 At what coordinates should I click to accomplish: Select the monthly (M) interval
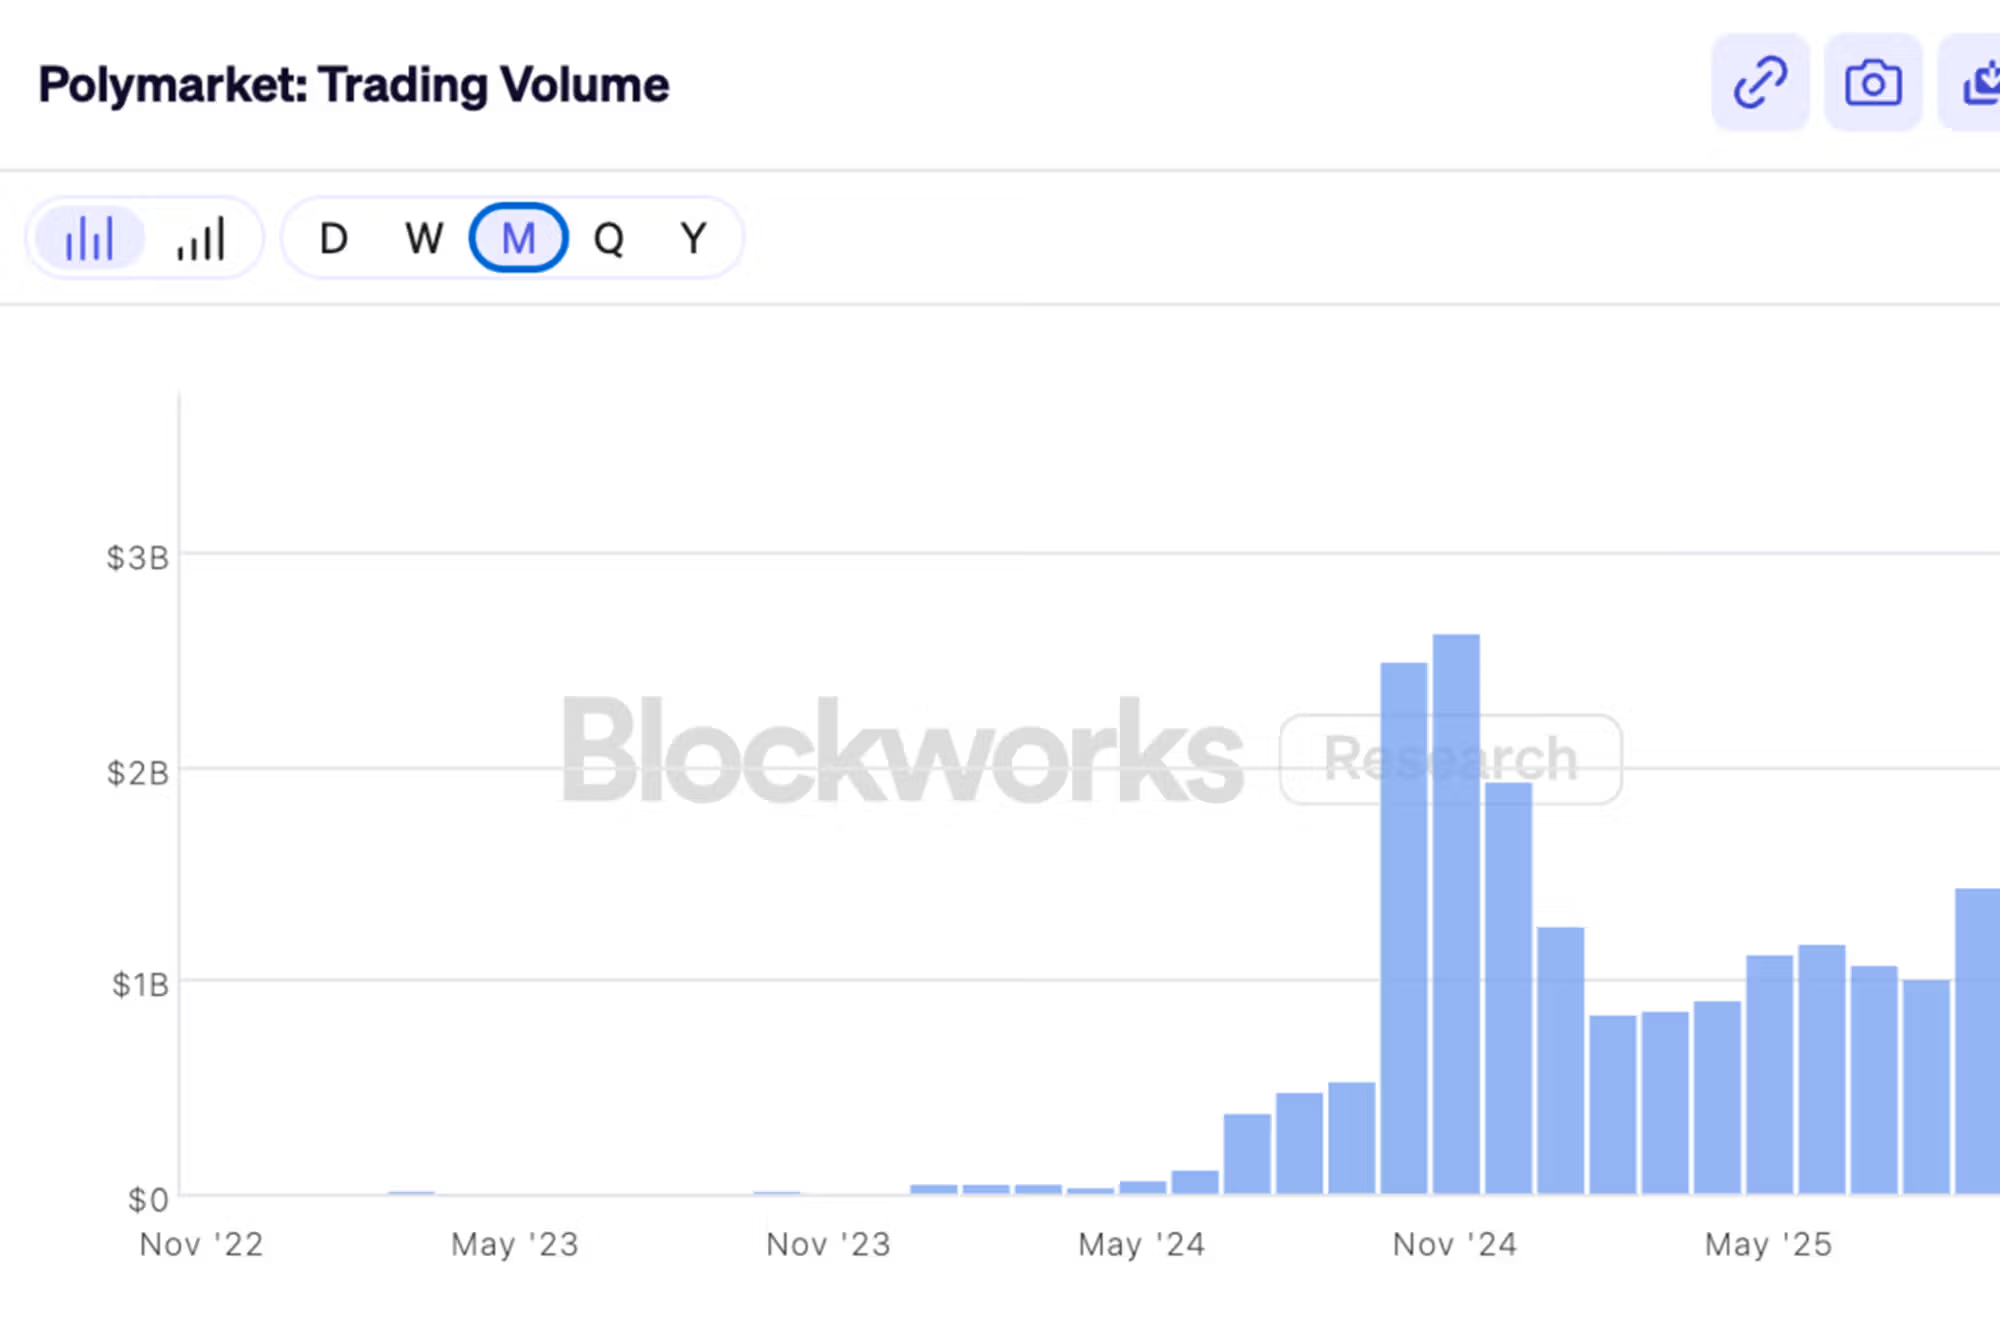tap(518, 238)
